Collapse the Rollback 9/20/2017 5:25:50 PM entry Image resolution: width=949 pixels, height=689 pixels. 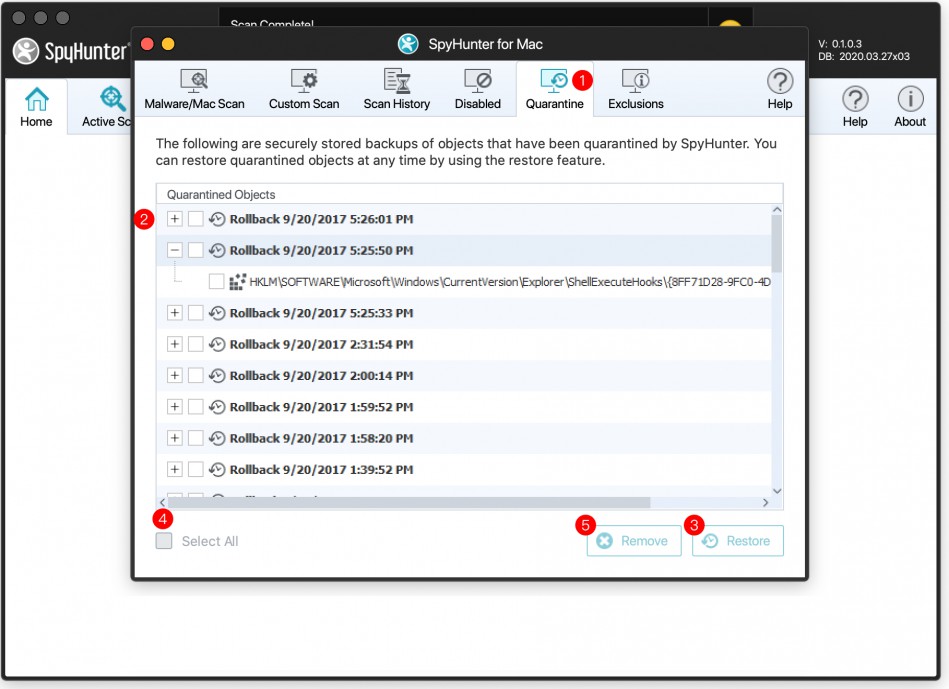point(174,250)
